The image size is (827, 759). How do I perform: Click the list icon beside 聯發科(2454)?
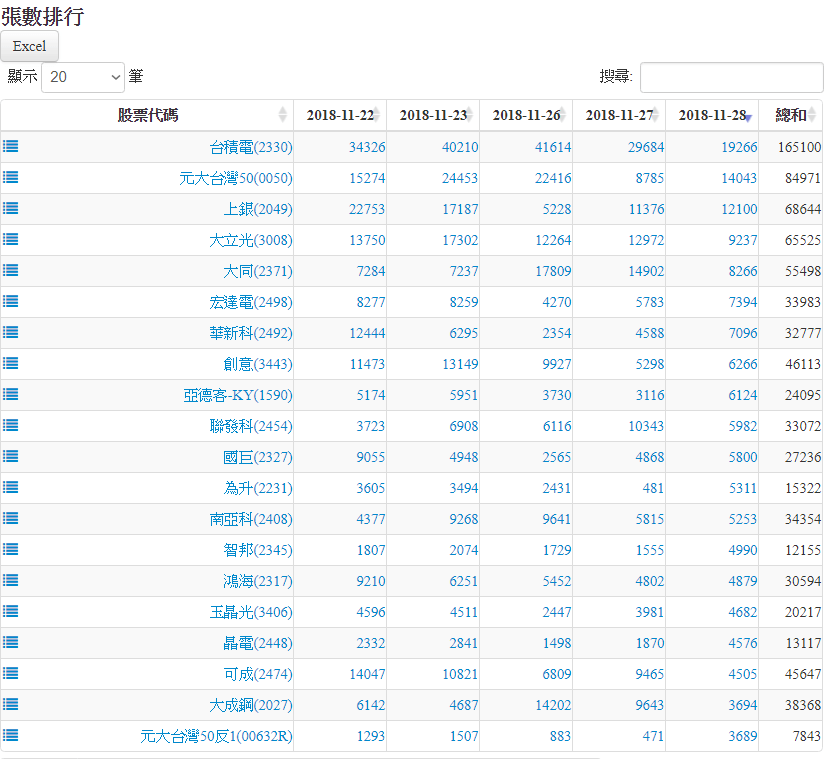[x=10, y=425]
